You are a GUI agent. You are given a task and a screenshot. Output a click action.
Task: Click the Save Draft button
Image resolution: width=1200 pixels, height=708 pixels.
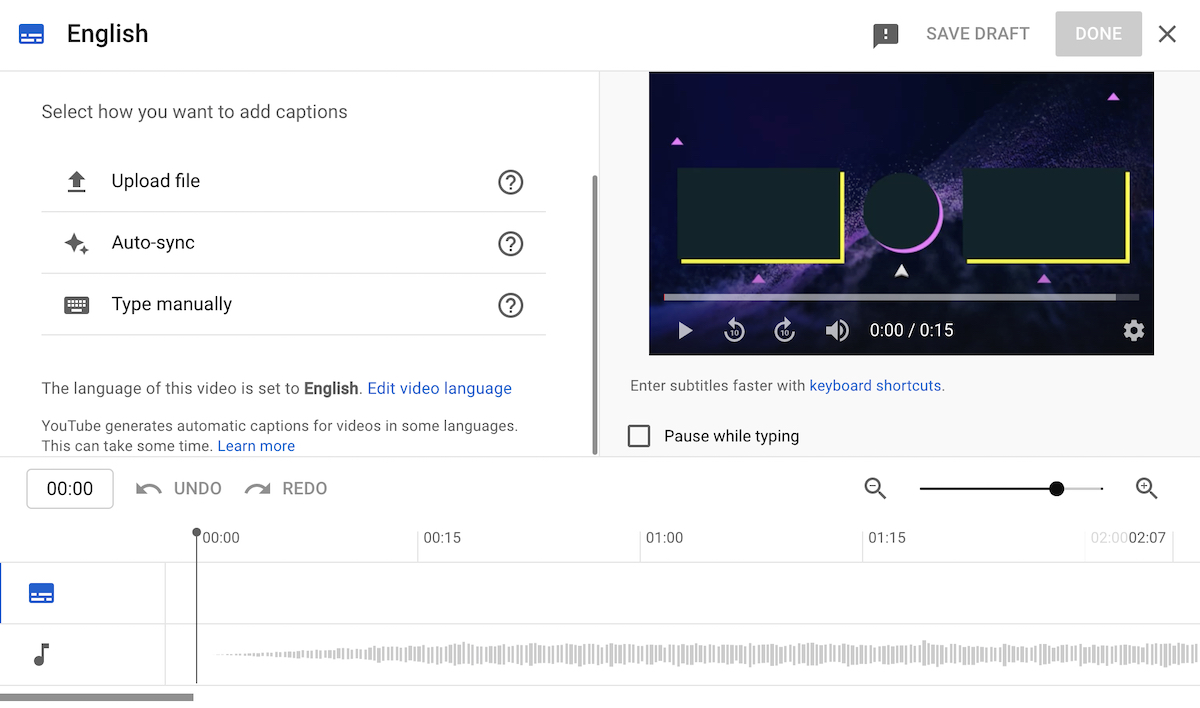(x=977, y=34)
